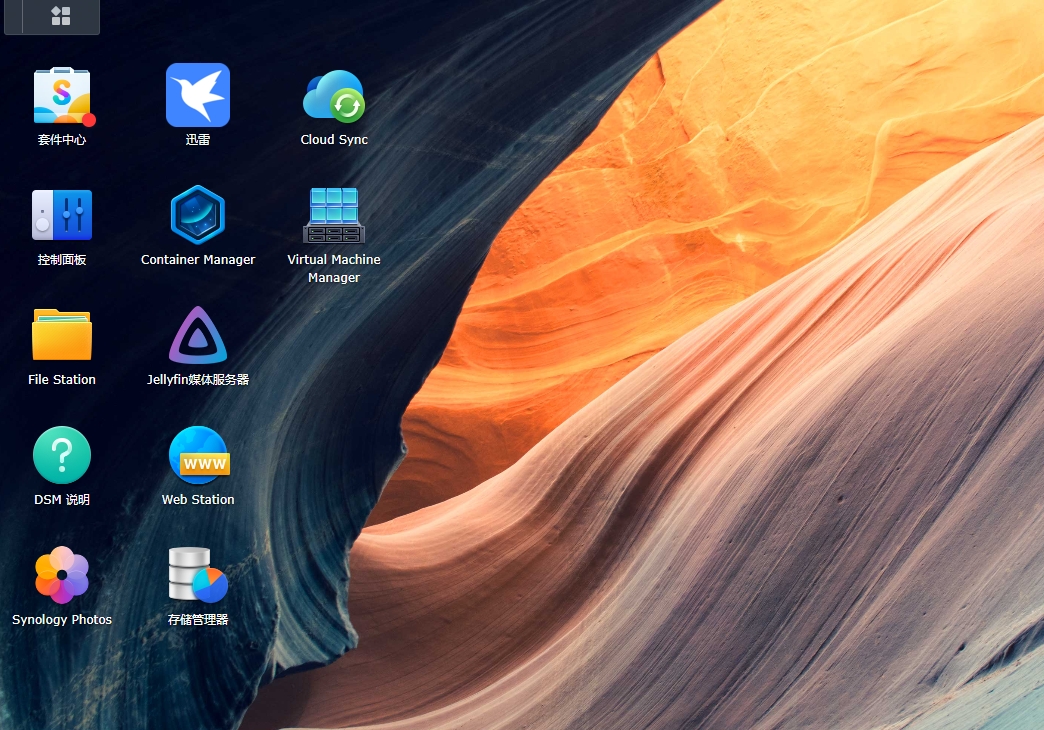Open the Cloud Sync cloud icon
Image resolution: width=1044 pixels, height=730 pixels.
[334, 97]
